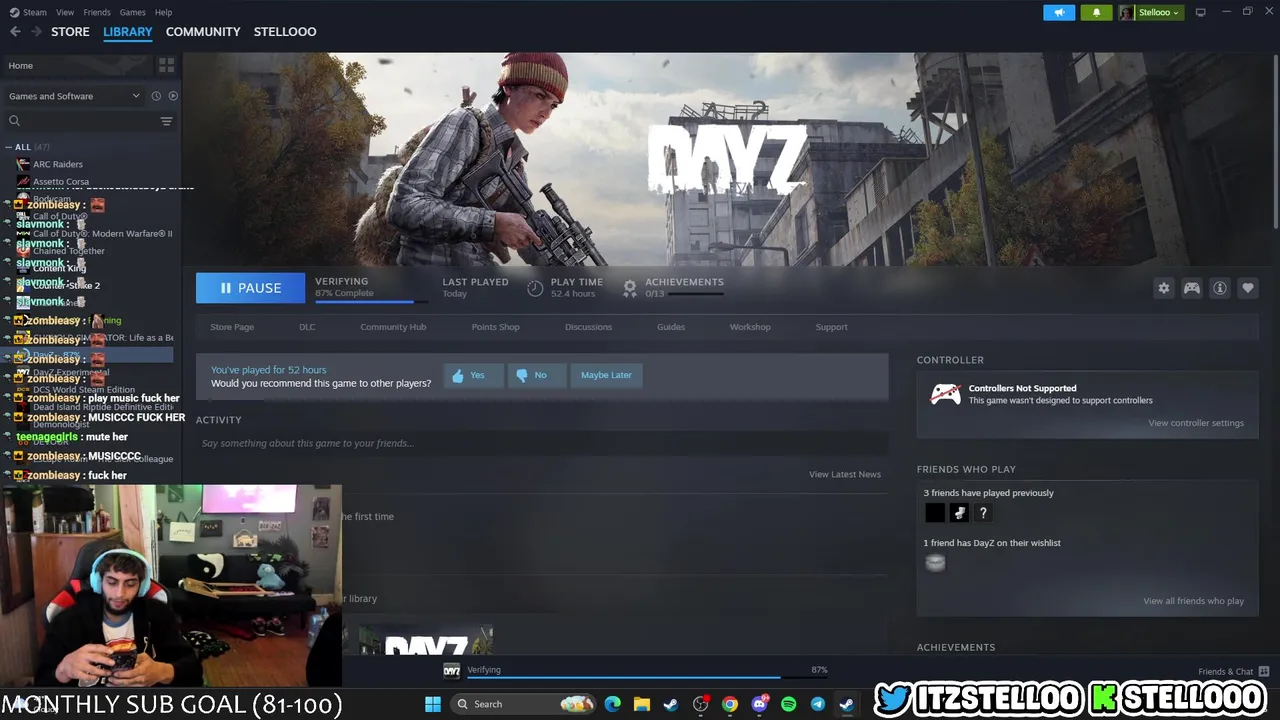This screenshot has width=1280, height=720.
Task: Open the Friends menu
Action: pos(97,12)
